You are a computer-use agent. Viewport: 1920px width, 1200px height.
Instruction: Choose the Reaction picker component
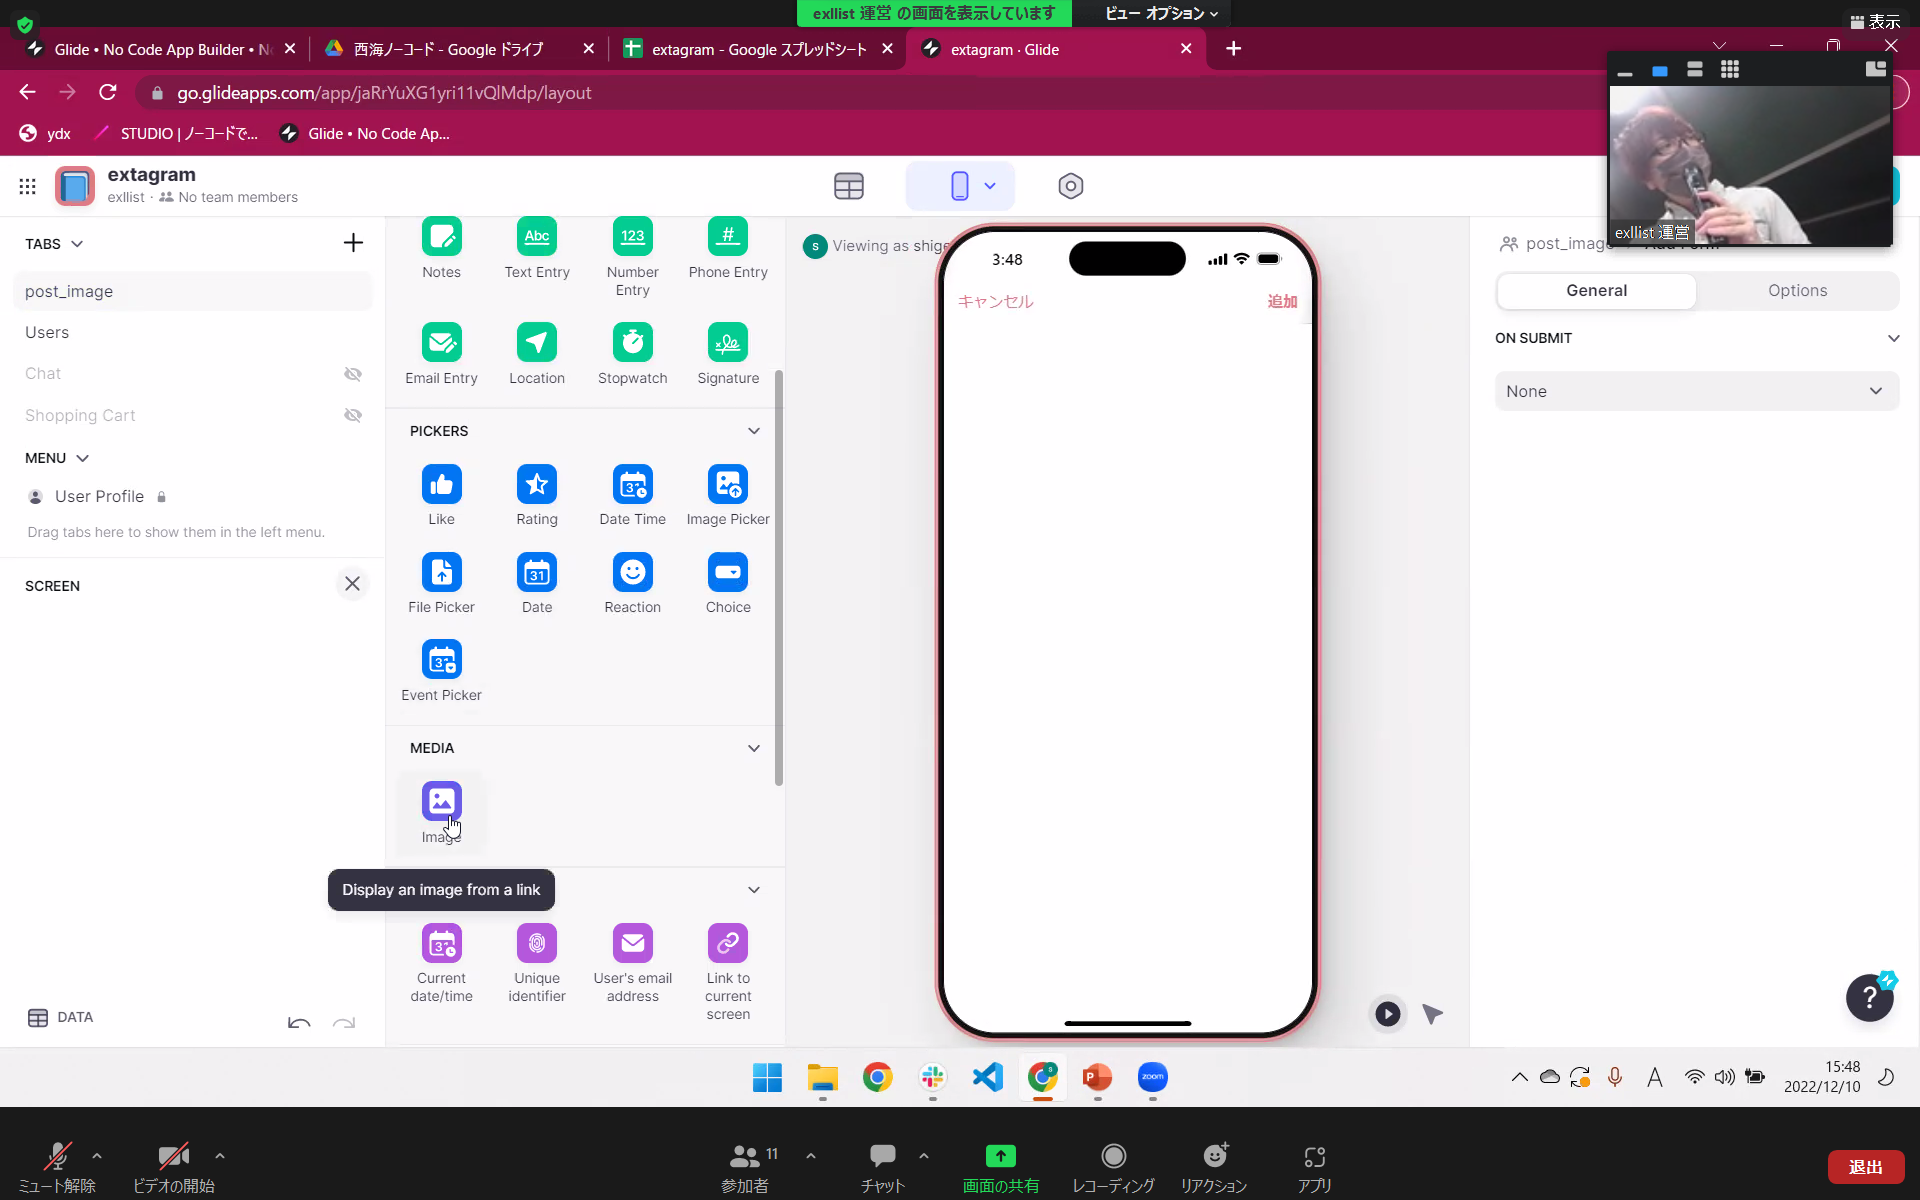632,573
